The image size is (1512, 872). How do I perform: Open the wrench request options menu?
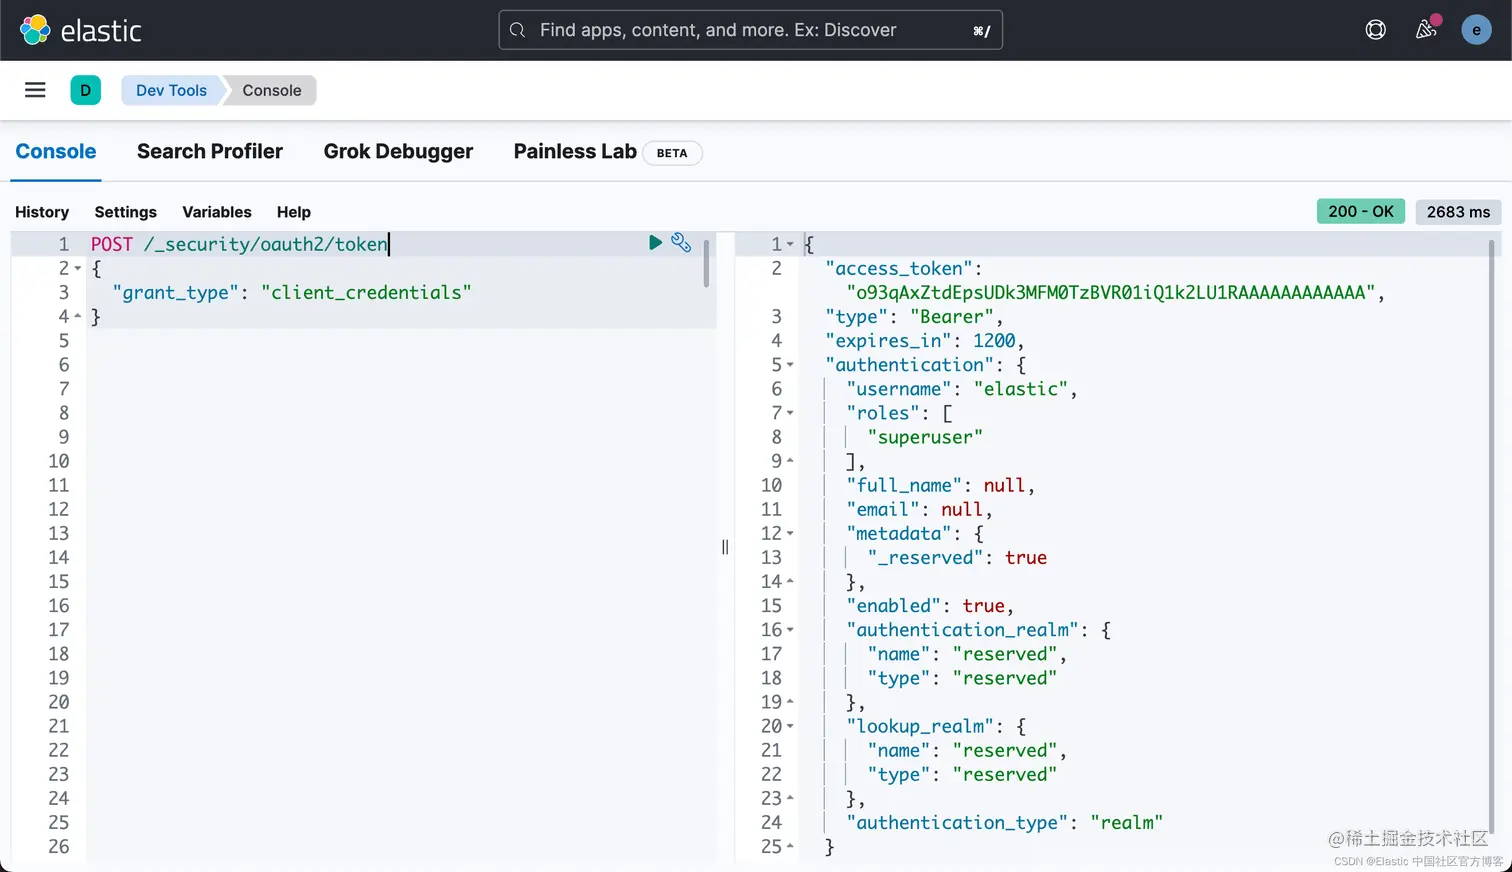pos(681,242)
